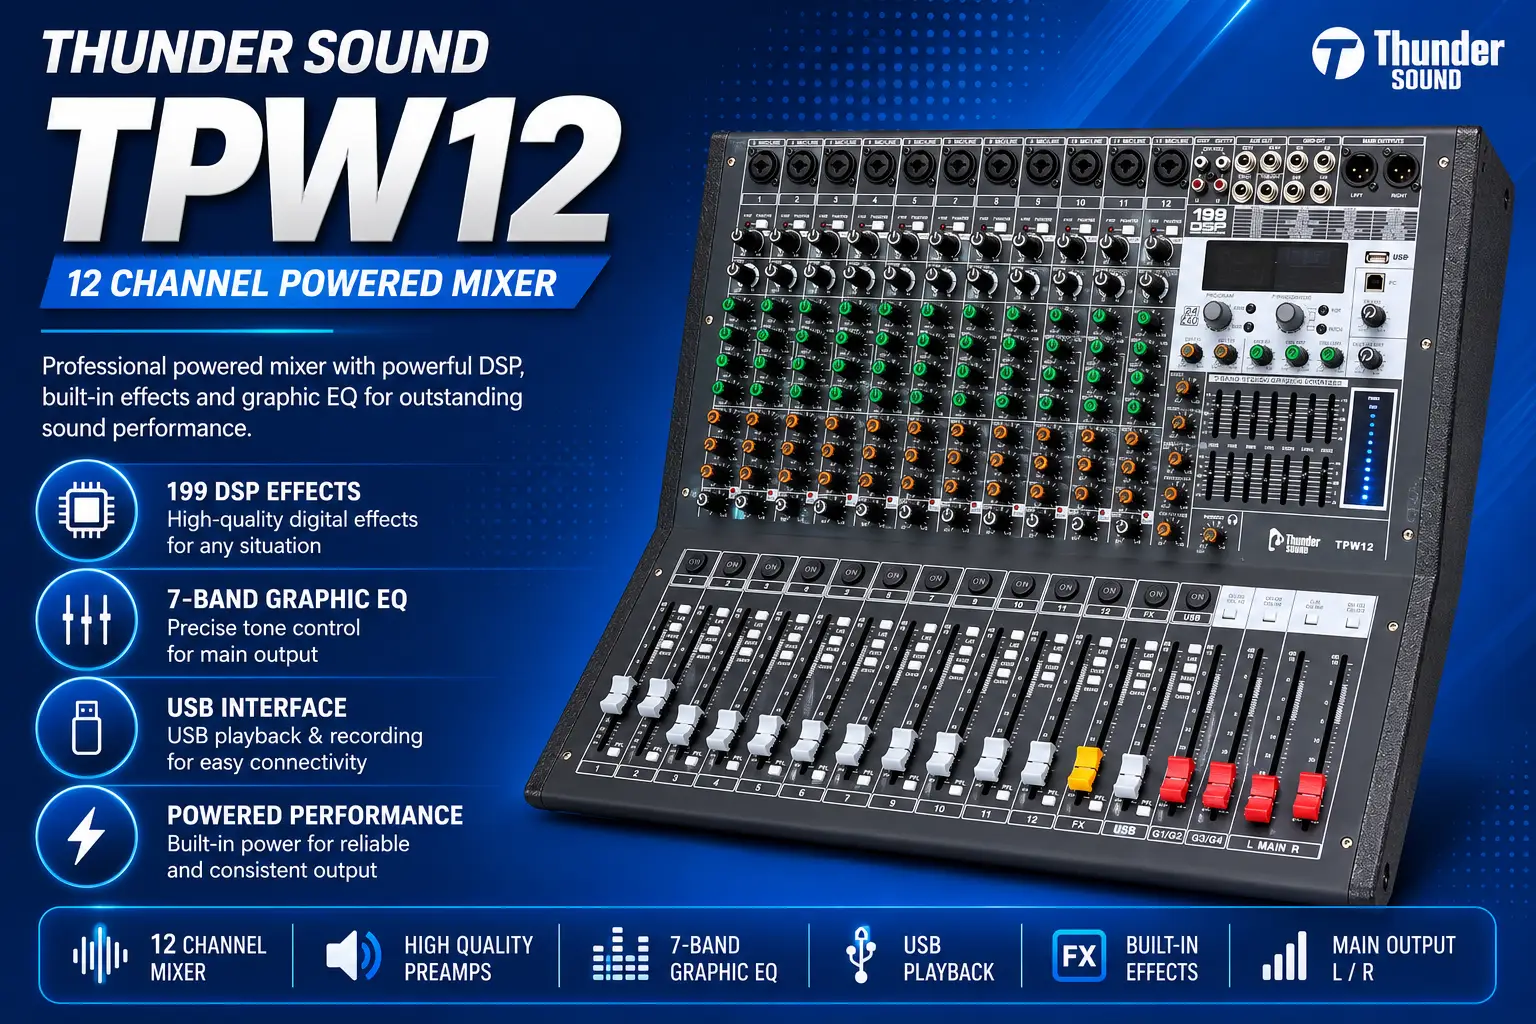Select the three-slider icon beside Precise tone control

86,620
